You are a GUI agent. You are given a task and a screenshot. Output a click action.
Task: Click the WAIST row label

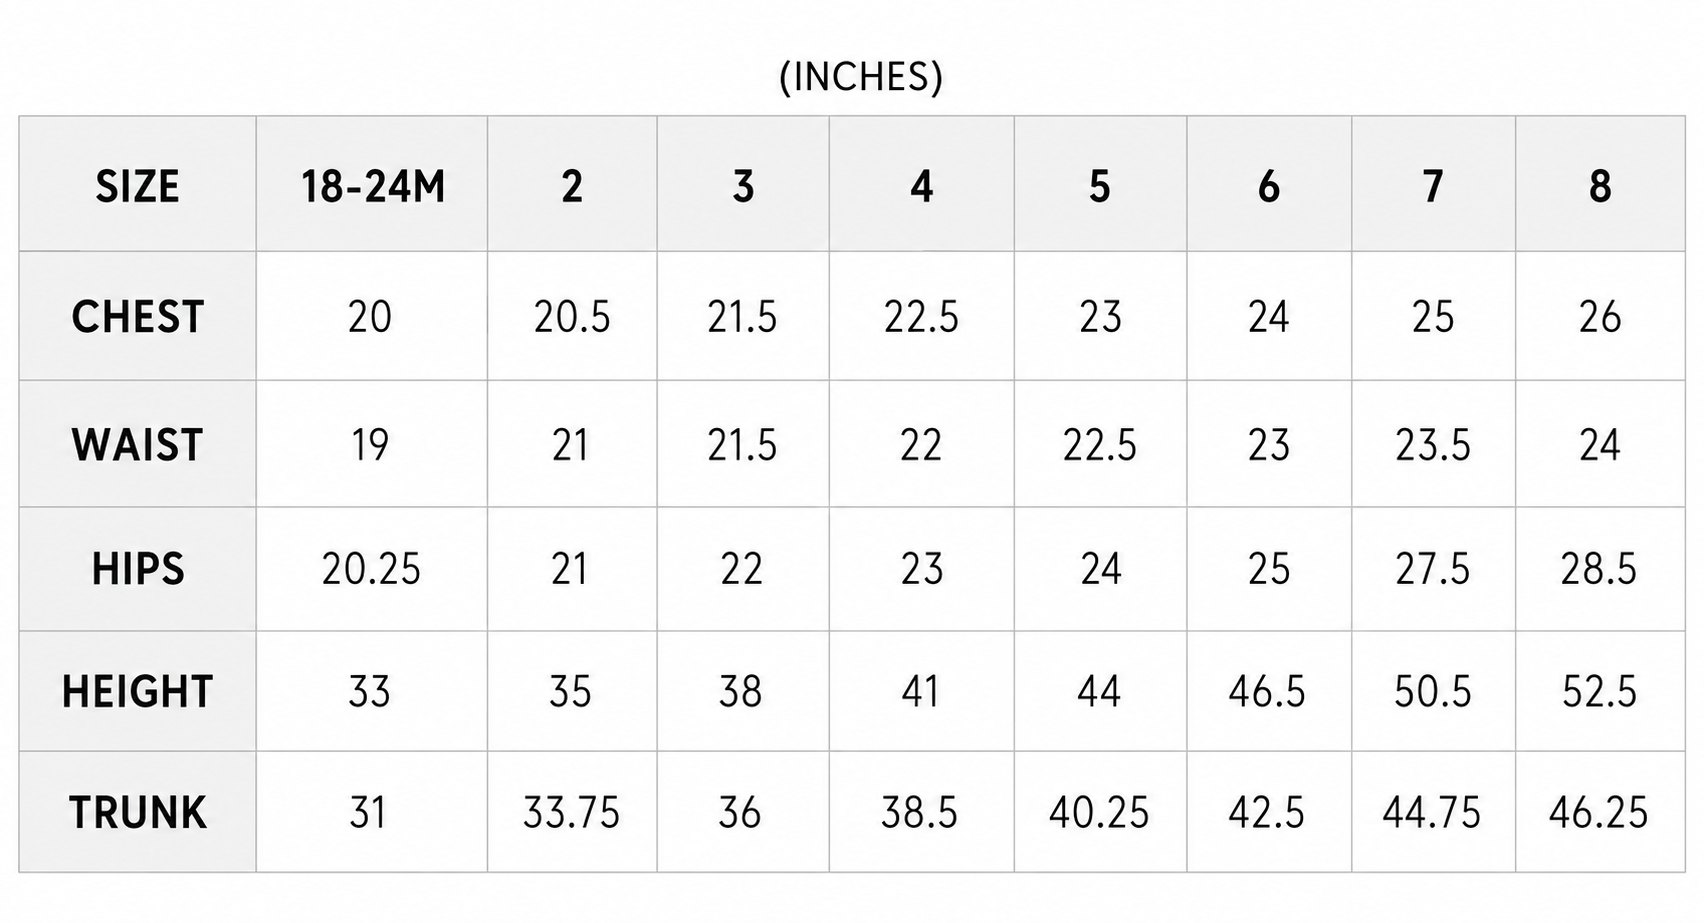tap(137, 445)
